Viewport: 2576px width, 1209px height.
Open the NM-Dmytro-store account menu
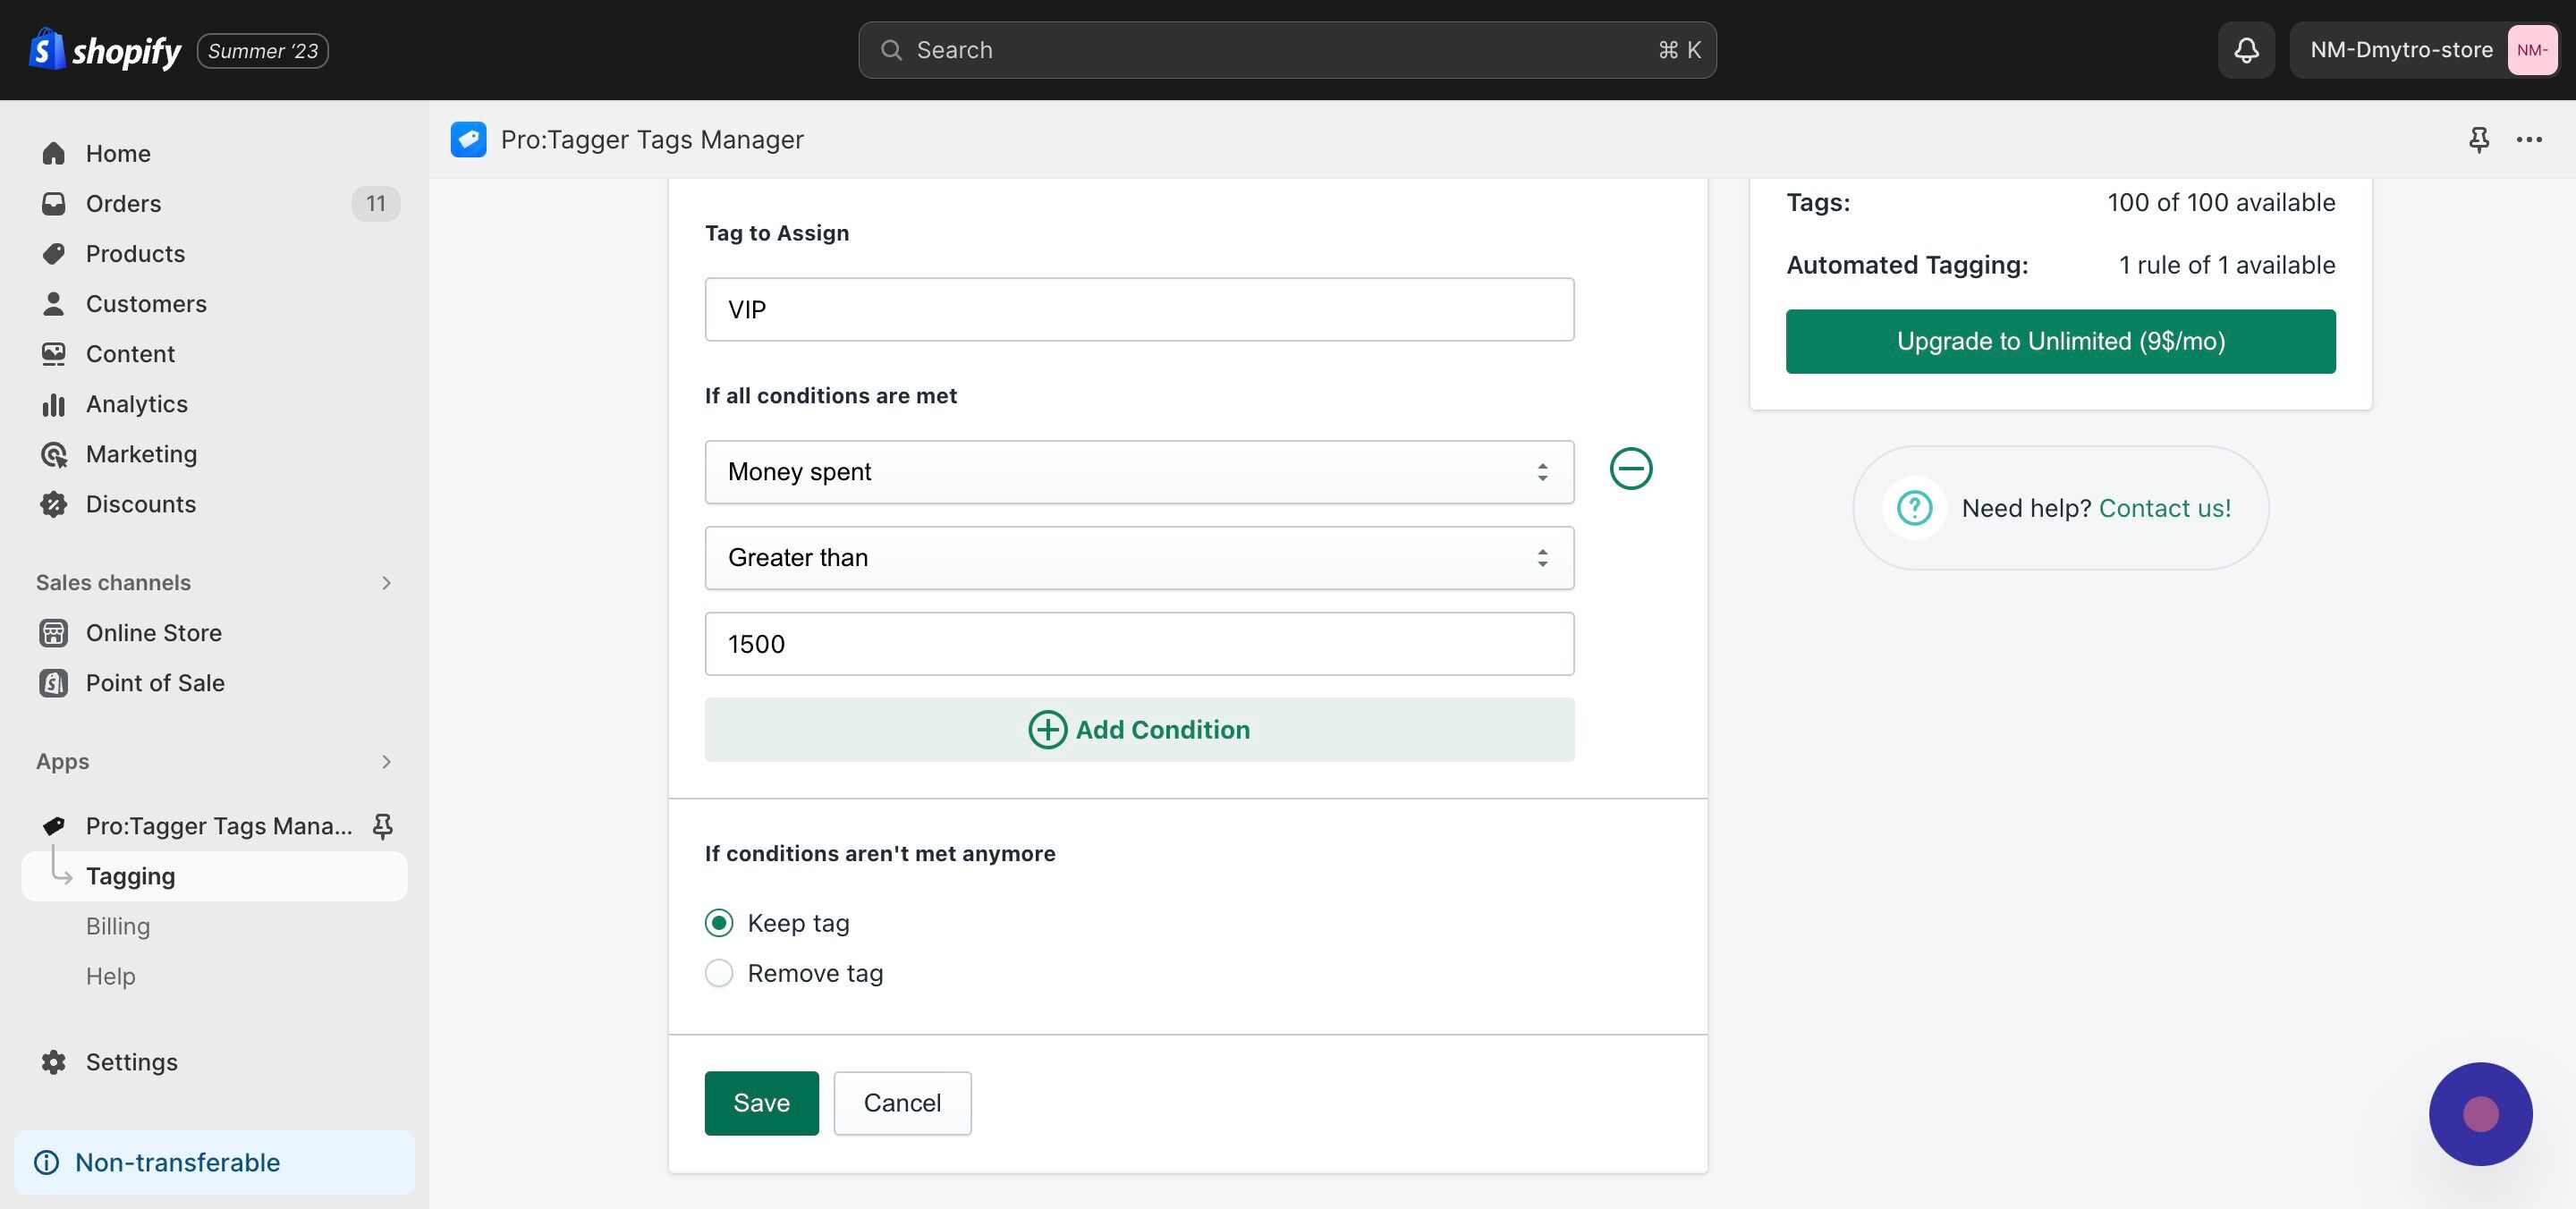pyautogui.click(x=2424, y=50)
